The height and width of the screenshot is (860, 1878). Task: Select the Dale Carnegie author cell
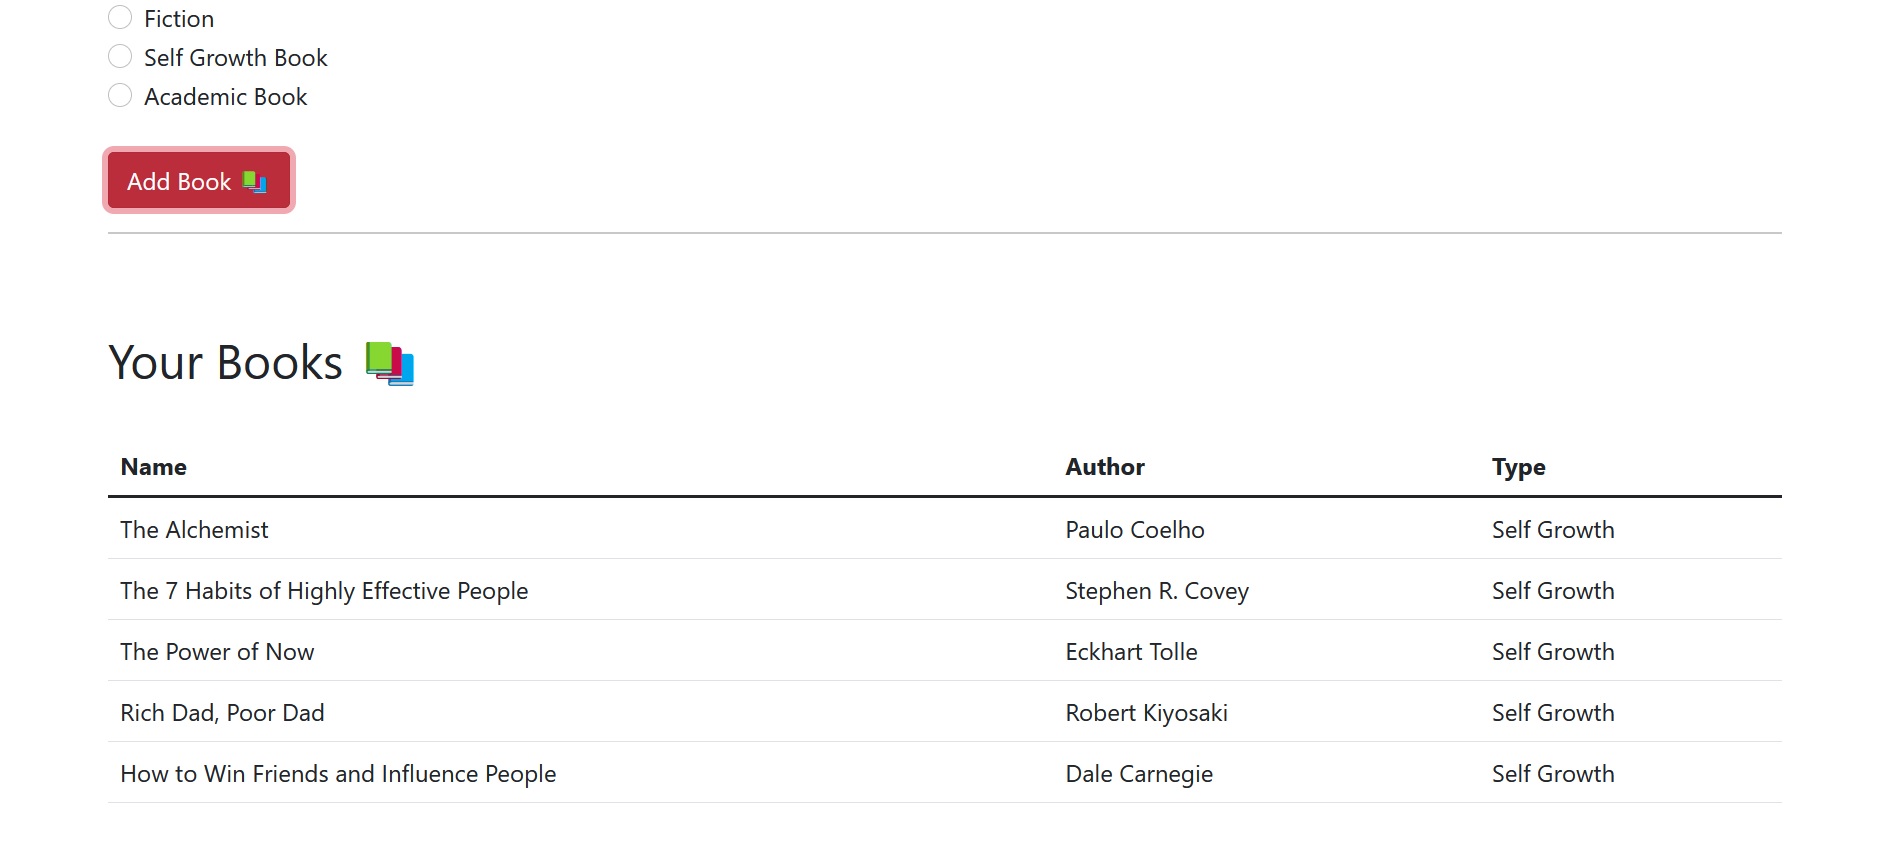(1139, 774)
